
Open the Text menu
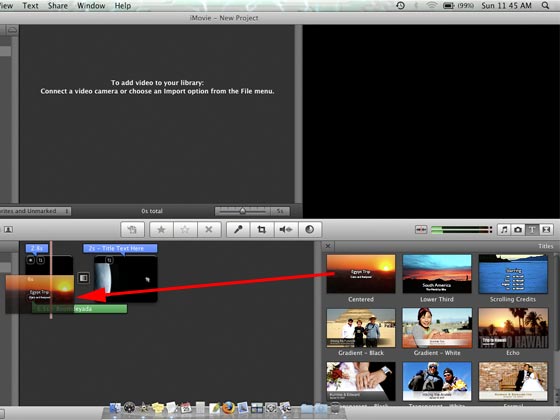tap(30, 6)
